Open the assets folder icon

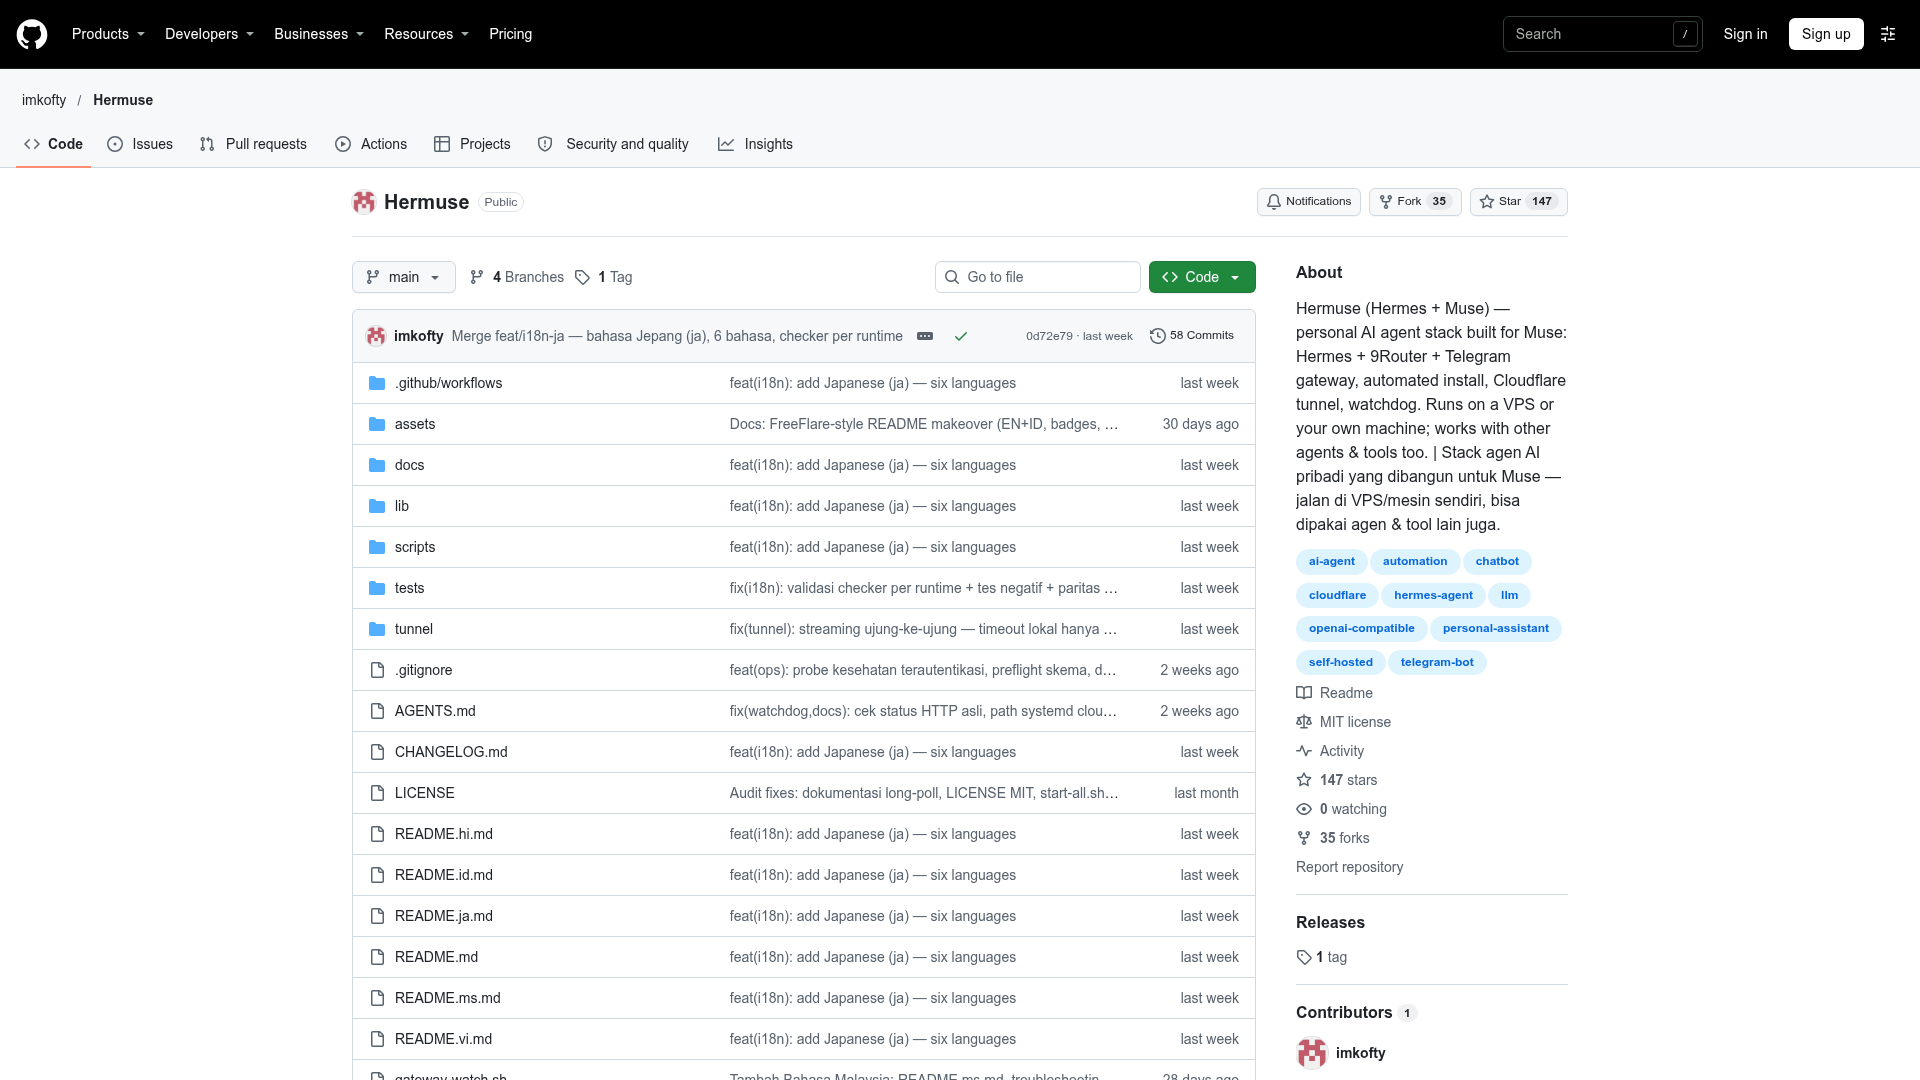pos(377,424)
